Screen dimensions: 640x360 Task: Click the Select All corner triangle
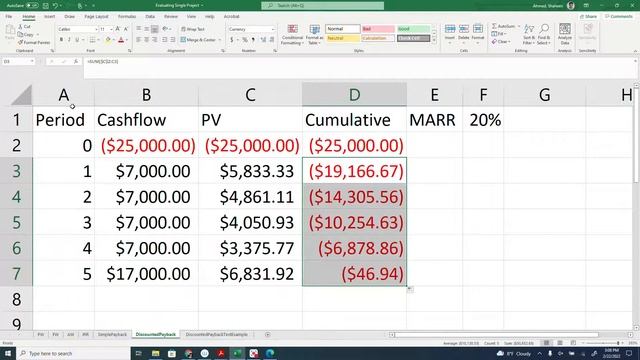(x=22, y=95)
